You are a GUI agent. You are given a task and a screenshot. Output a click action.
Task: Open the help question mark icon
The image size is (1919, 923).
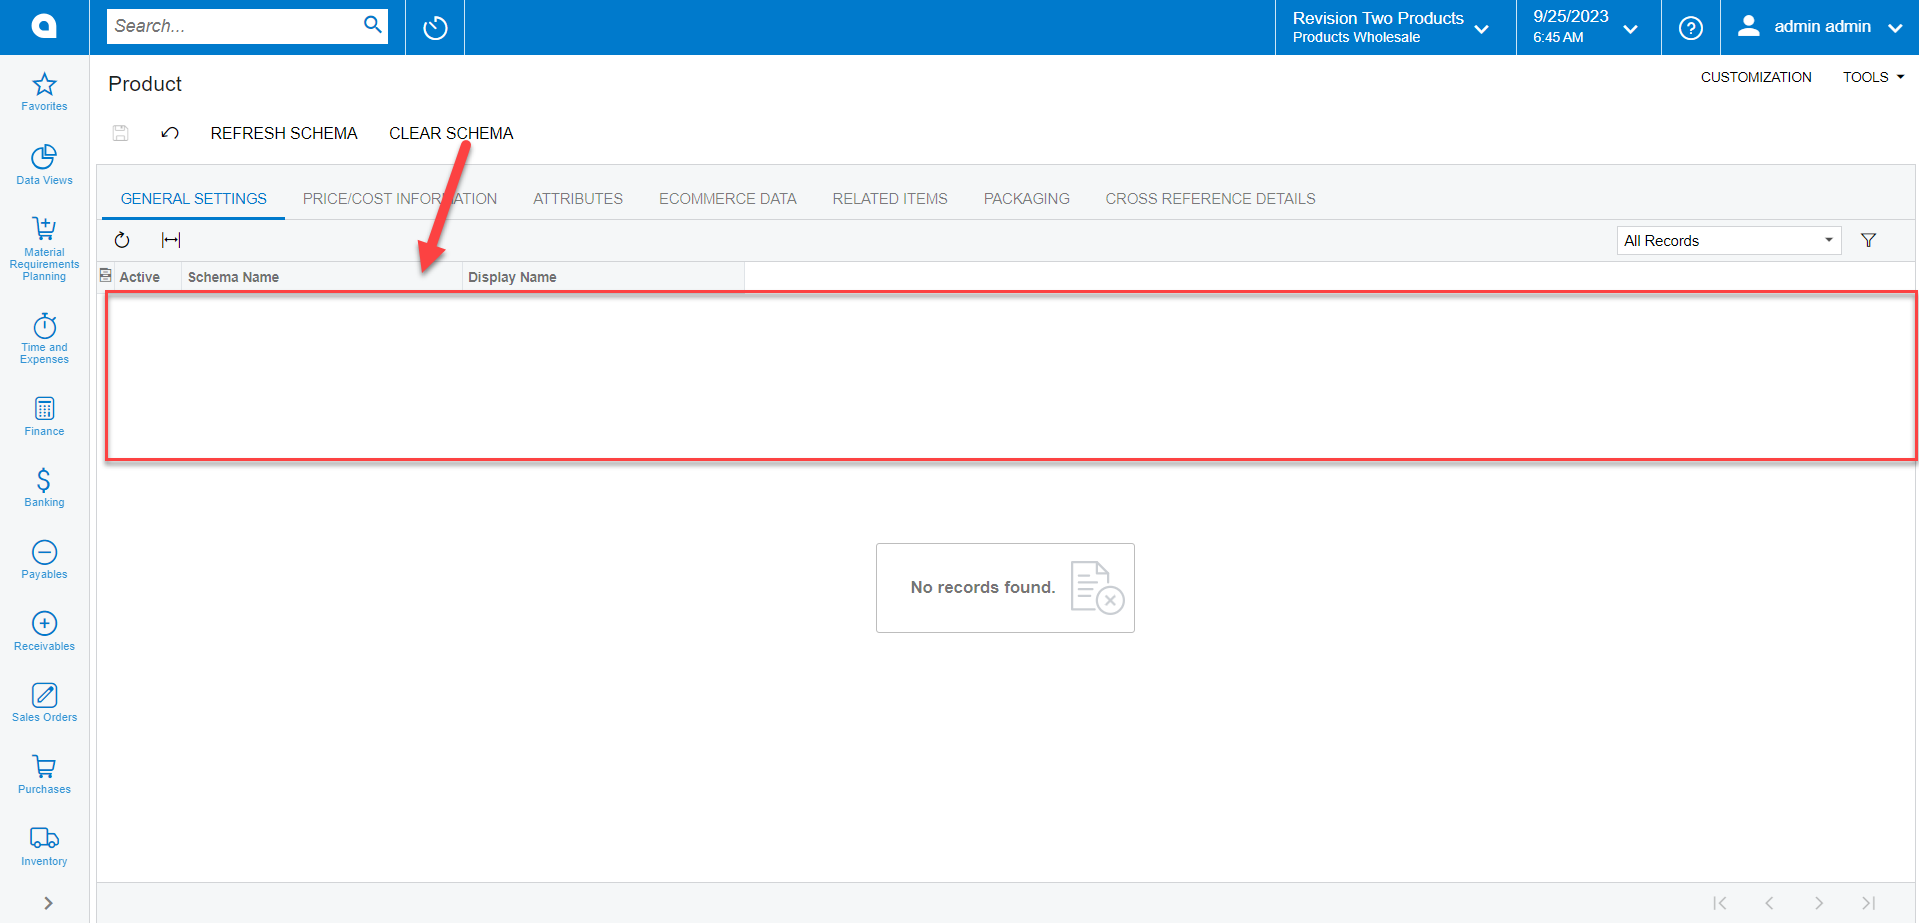coord(1690,27)
